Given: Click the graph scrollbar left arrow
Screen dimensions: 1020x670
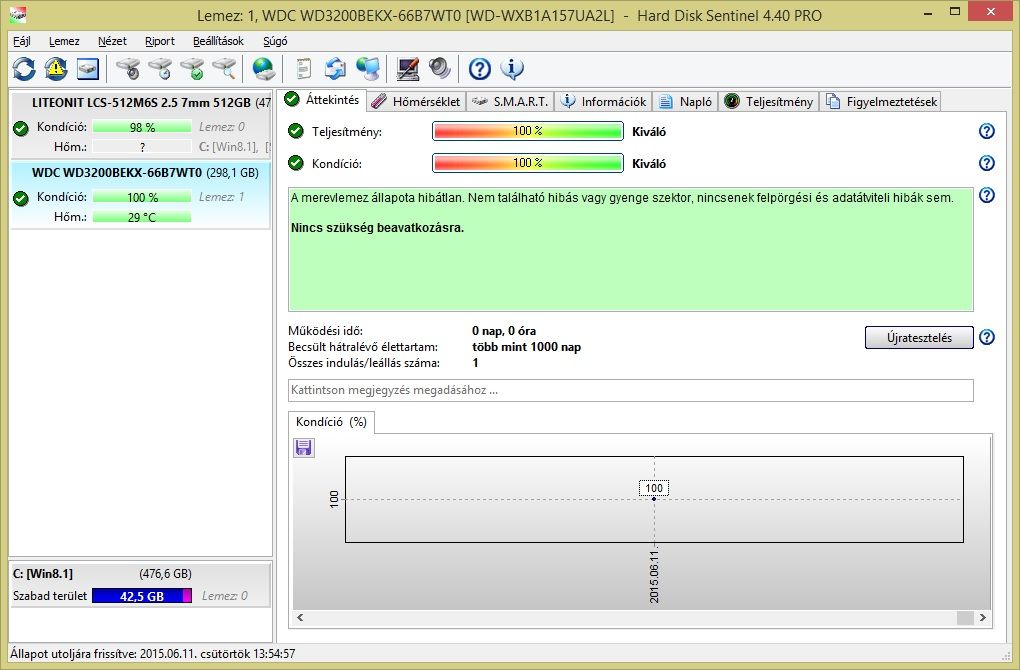Looking at the screenshot, I should (x=300, y=617).
